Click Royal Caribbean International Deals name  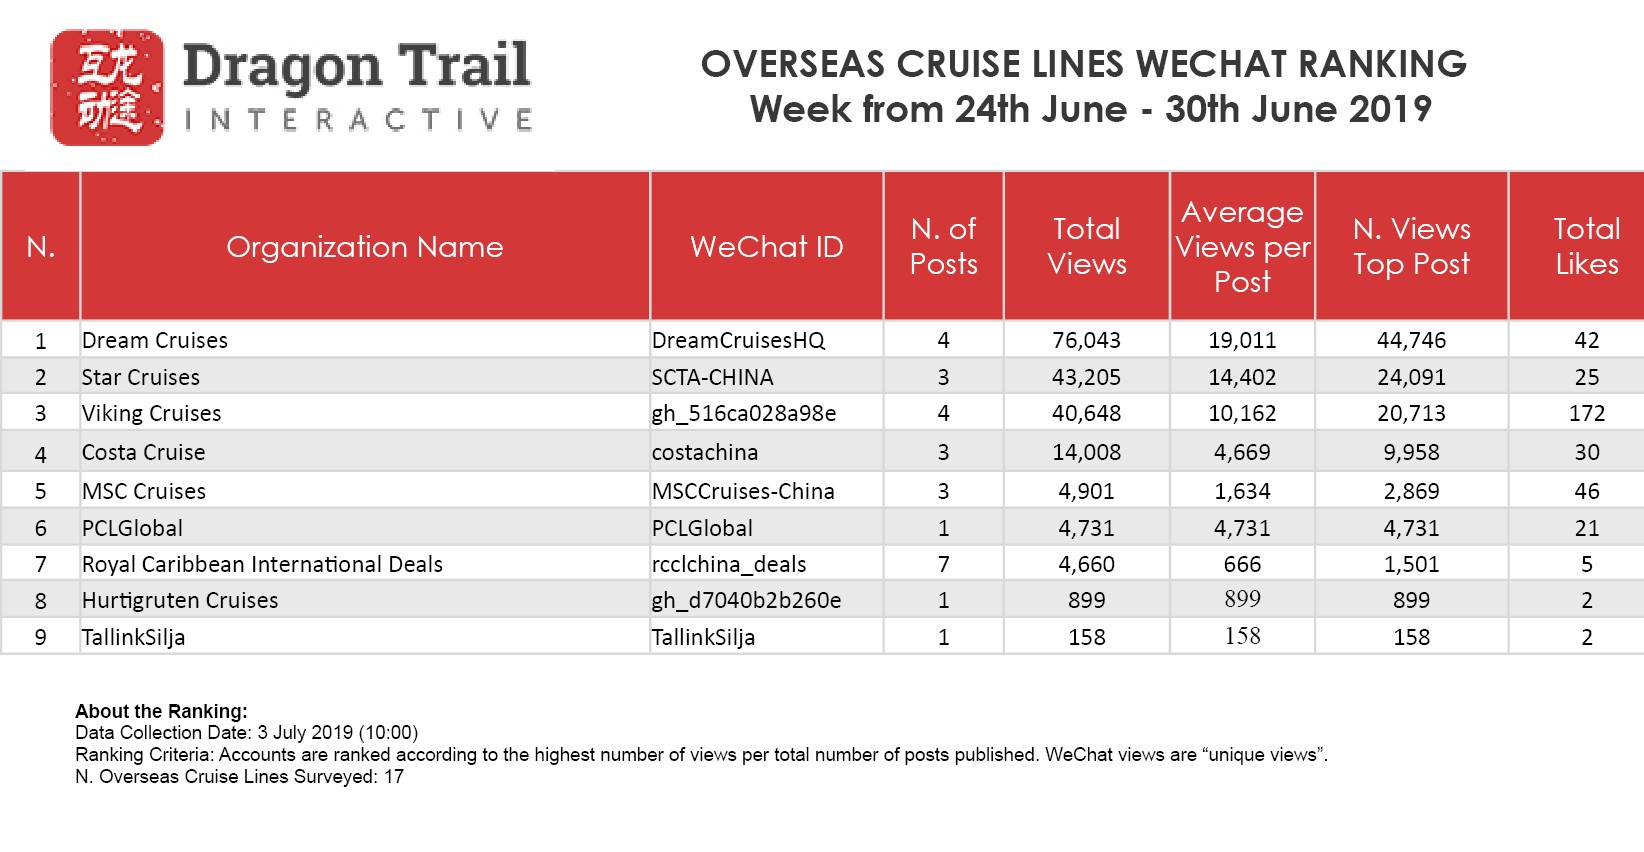(x=262, y=565)
